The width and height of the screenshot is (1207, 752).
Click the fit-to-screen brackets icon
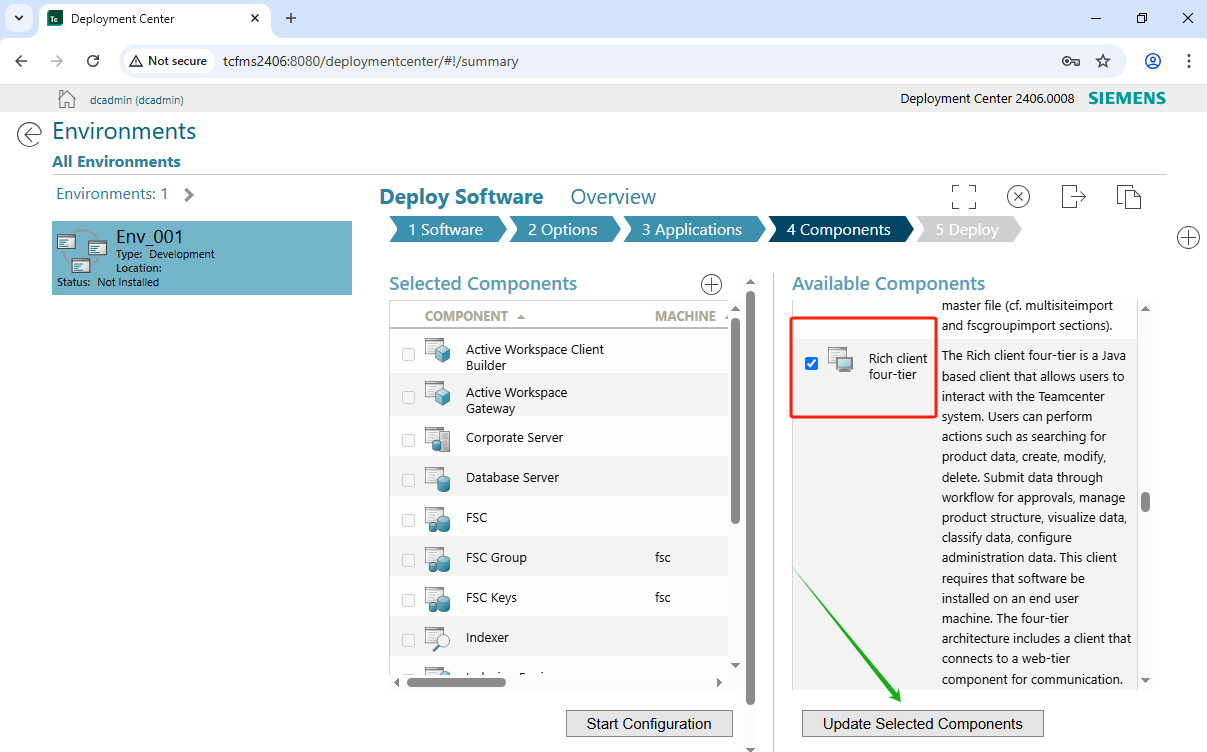963,196
